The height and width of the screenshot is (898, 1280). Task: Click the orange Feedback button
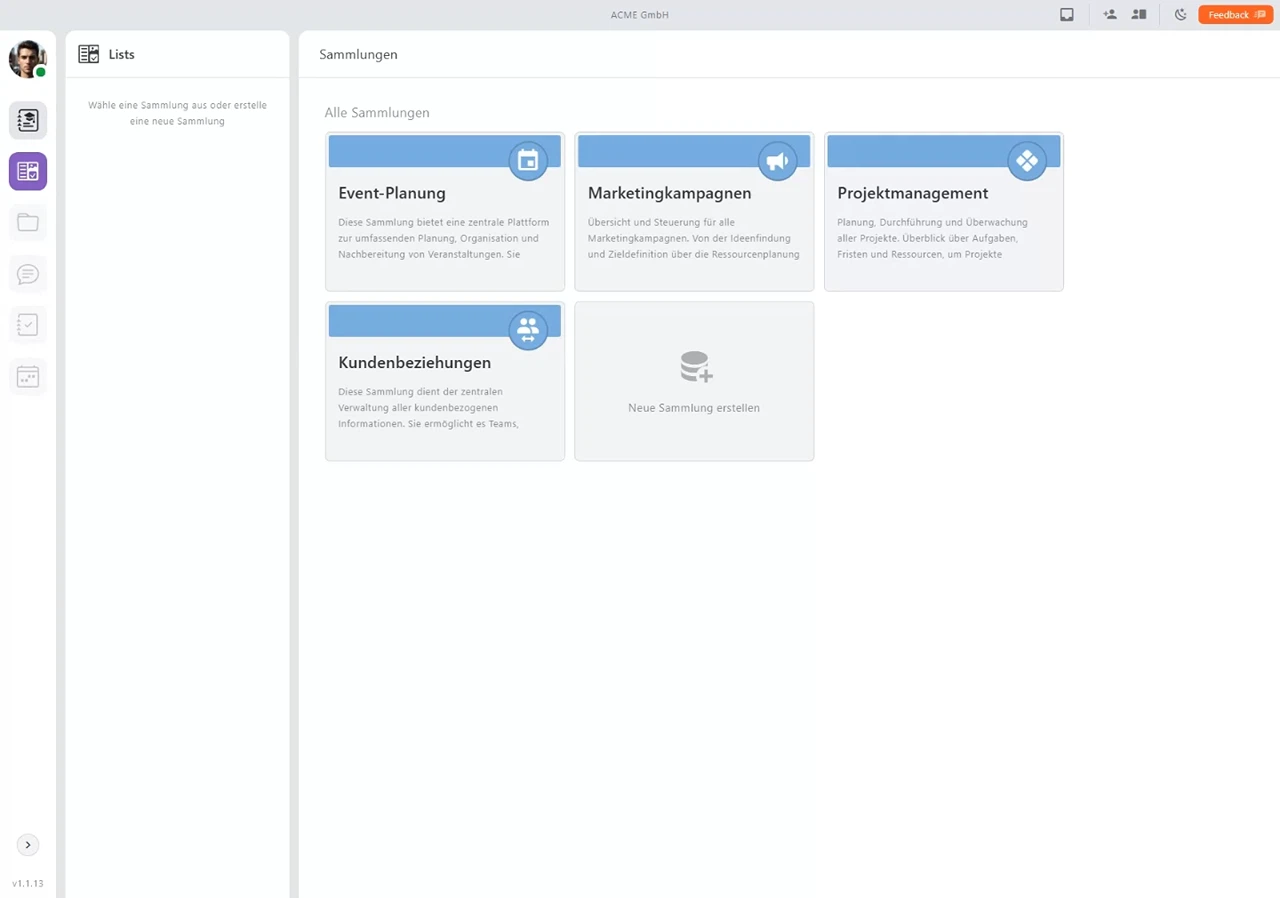tap(1235, 15)
